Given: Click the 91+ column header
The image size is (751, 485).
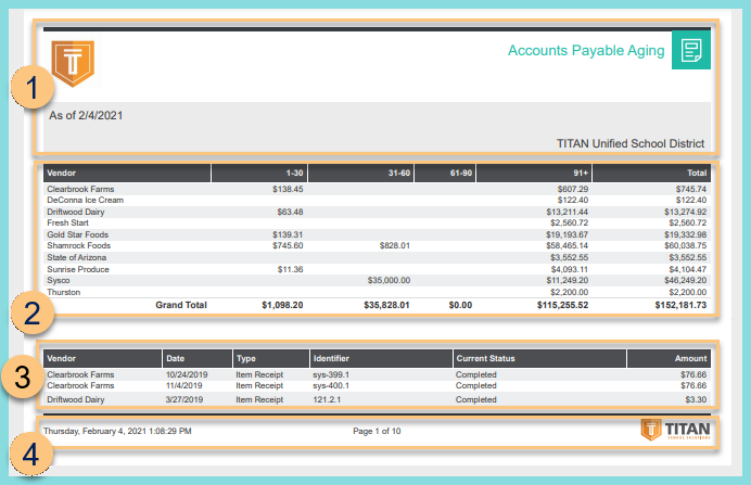Looking at the screenshot, I should pyautogui.click(x=534, y=173).
